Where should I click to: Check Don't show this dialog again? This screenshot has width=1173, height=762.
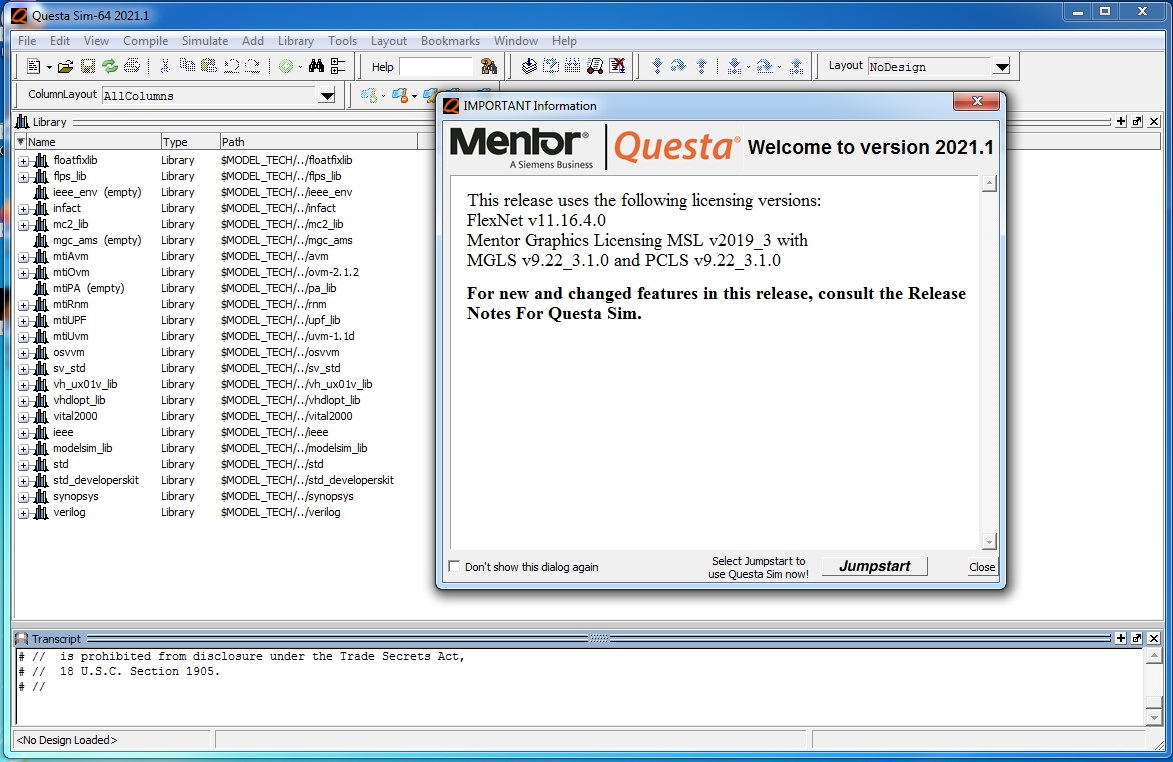(x=454, y=566)
